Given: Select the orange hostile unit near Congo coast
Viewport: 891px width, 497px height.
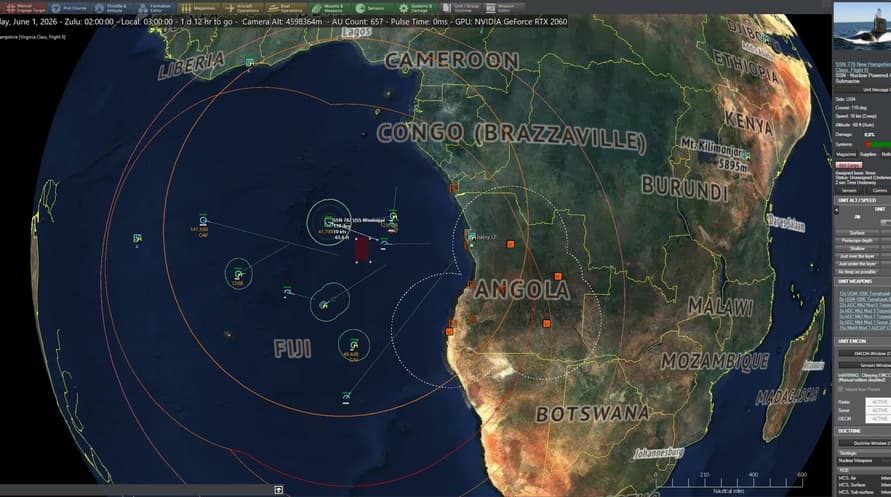Looking at the screenshot, I should (x=453, y=188).
